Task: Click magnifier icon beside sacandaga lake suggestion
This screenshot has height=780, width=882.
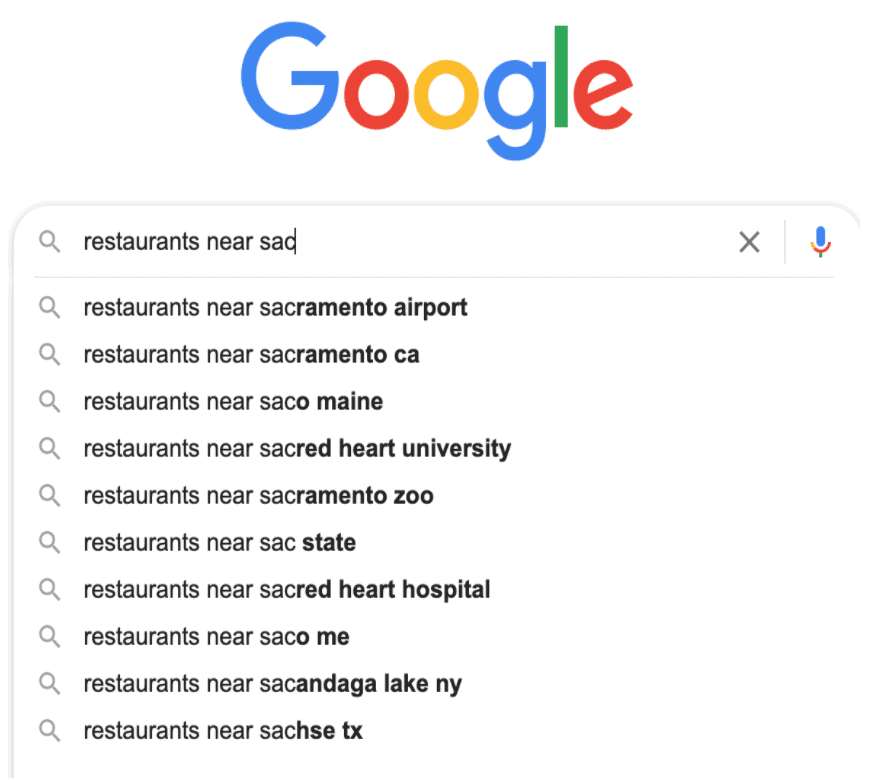Action: [49, 683]
